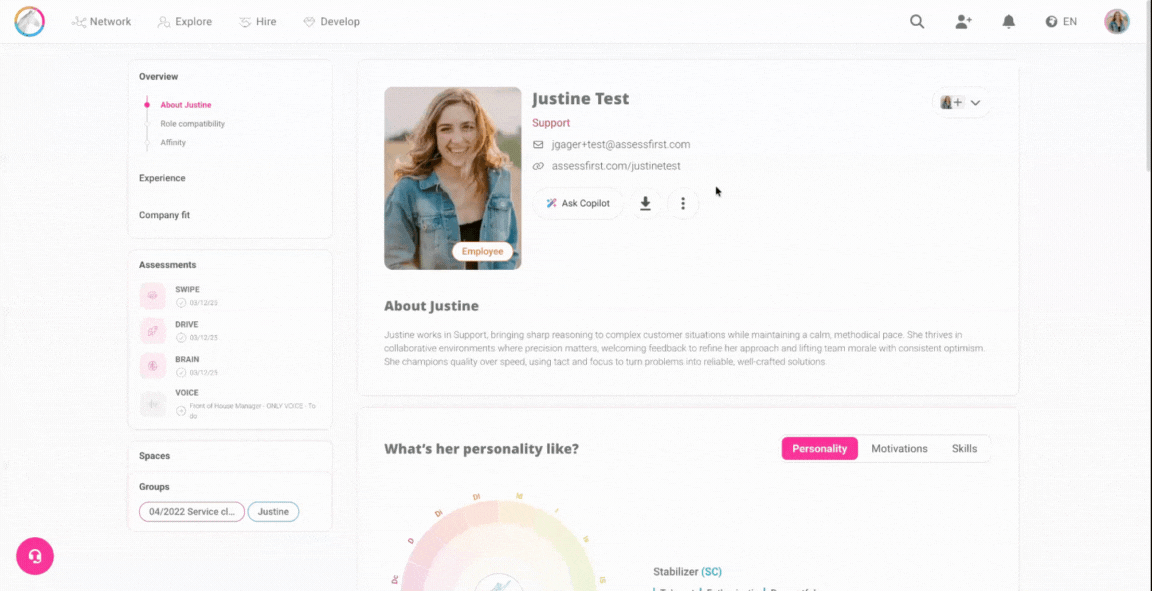Screen dimensions: 1152x591
Task: Open the Develop menu
Action: click(331, 21)
